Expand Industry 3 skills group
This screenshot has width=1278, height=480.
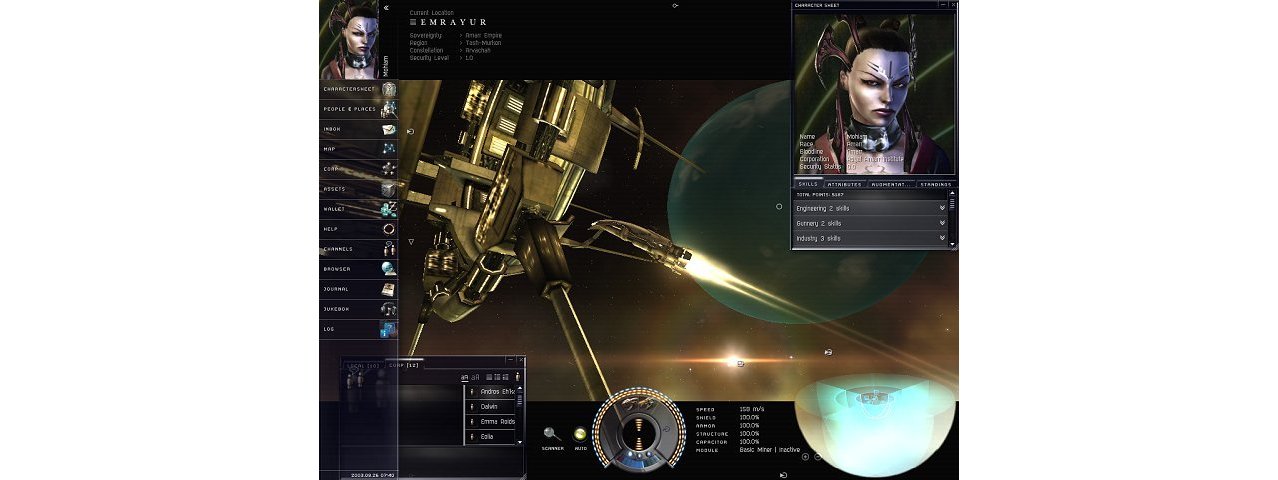pyautogui.click(x=870, y=238)
